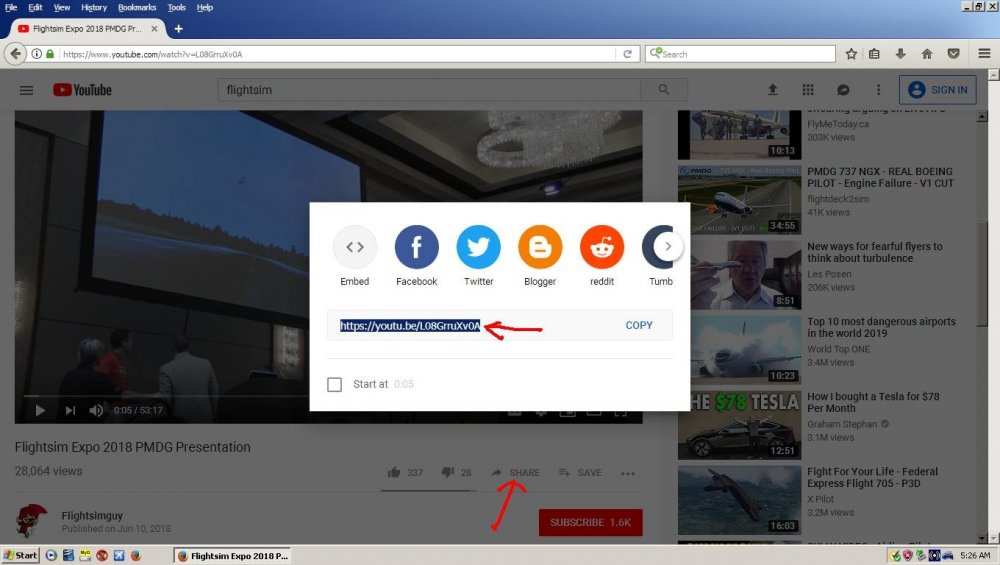Click the video progress bar
Viewport: 1000px width, 565px height.
pyautogui.click(x=166, y=396)
